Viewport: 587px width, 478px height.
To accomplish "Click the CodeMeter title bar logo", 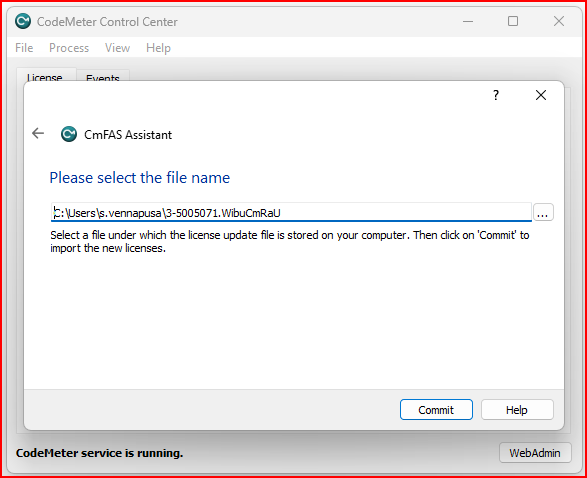I will pos(23,21).
